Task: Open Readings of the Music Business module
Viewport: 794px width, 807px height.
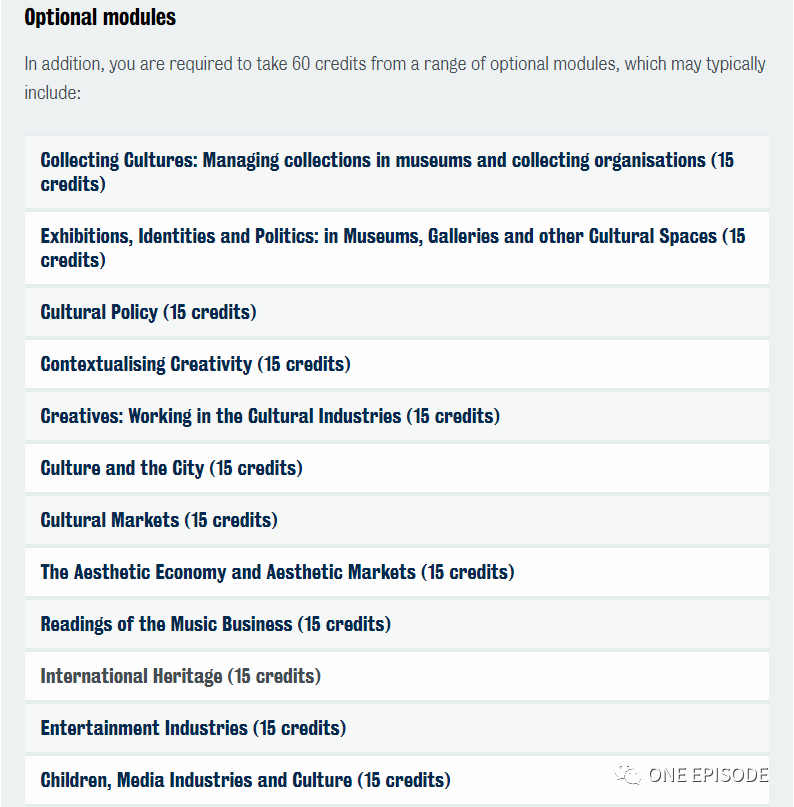Action: (396, 624)
